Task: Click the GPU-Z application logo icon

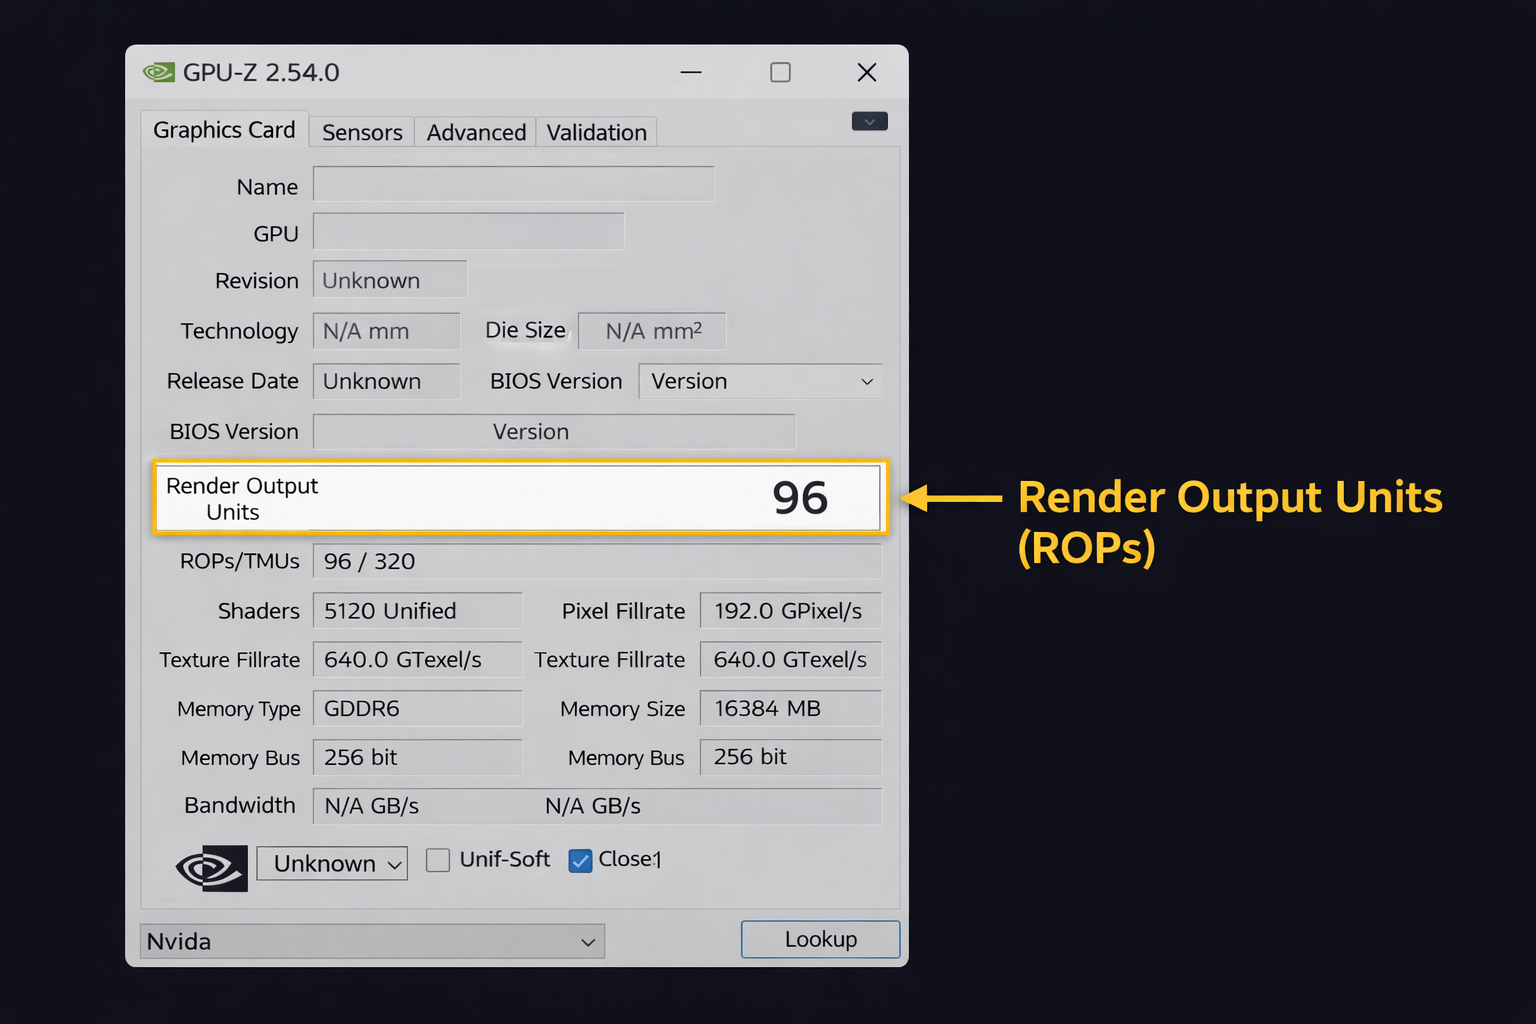Action: [158, 72]
